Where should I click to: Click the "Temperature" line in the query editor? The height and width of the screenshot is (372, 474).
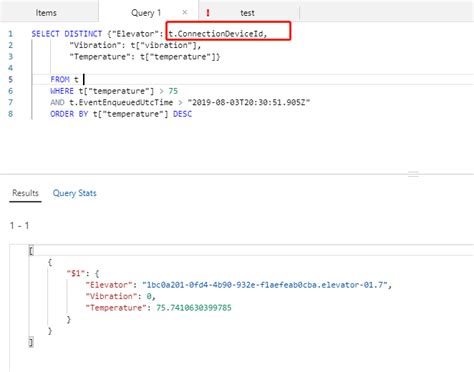pyautogui.click(x=145, y=57)
